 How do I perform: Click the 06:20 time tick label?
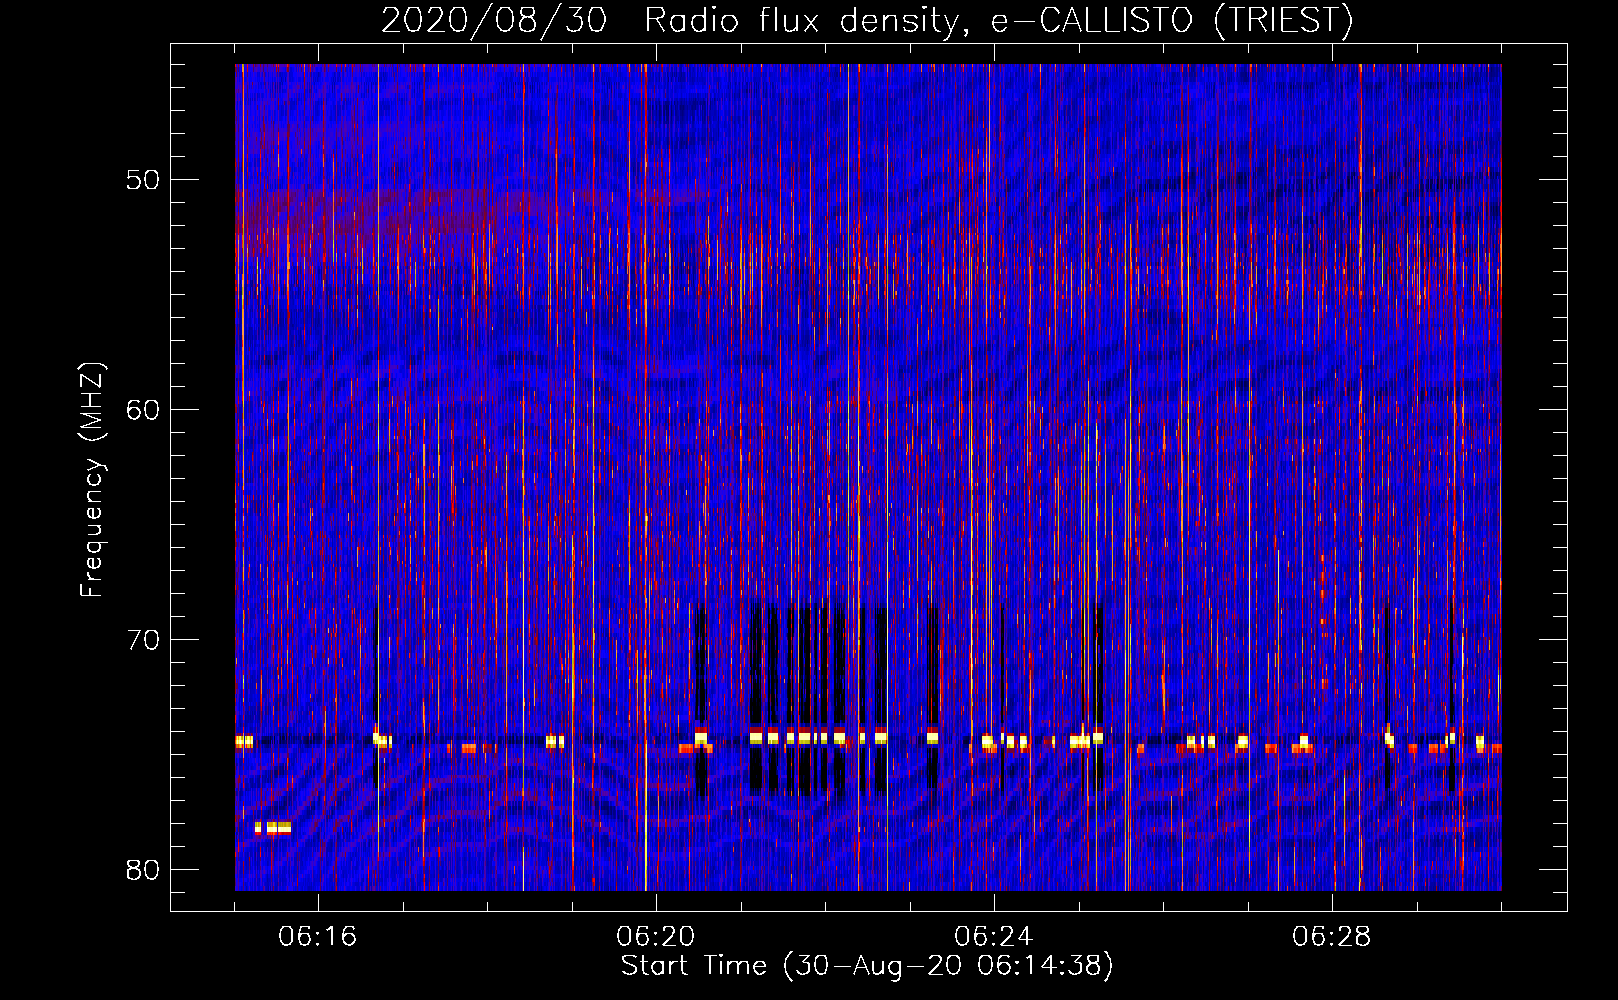coord(656,937)
